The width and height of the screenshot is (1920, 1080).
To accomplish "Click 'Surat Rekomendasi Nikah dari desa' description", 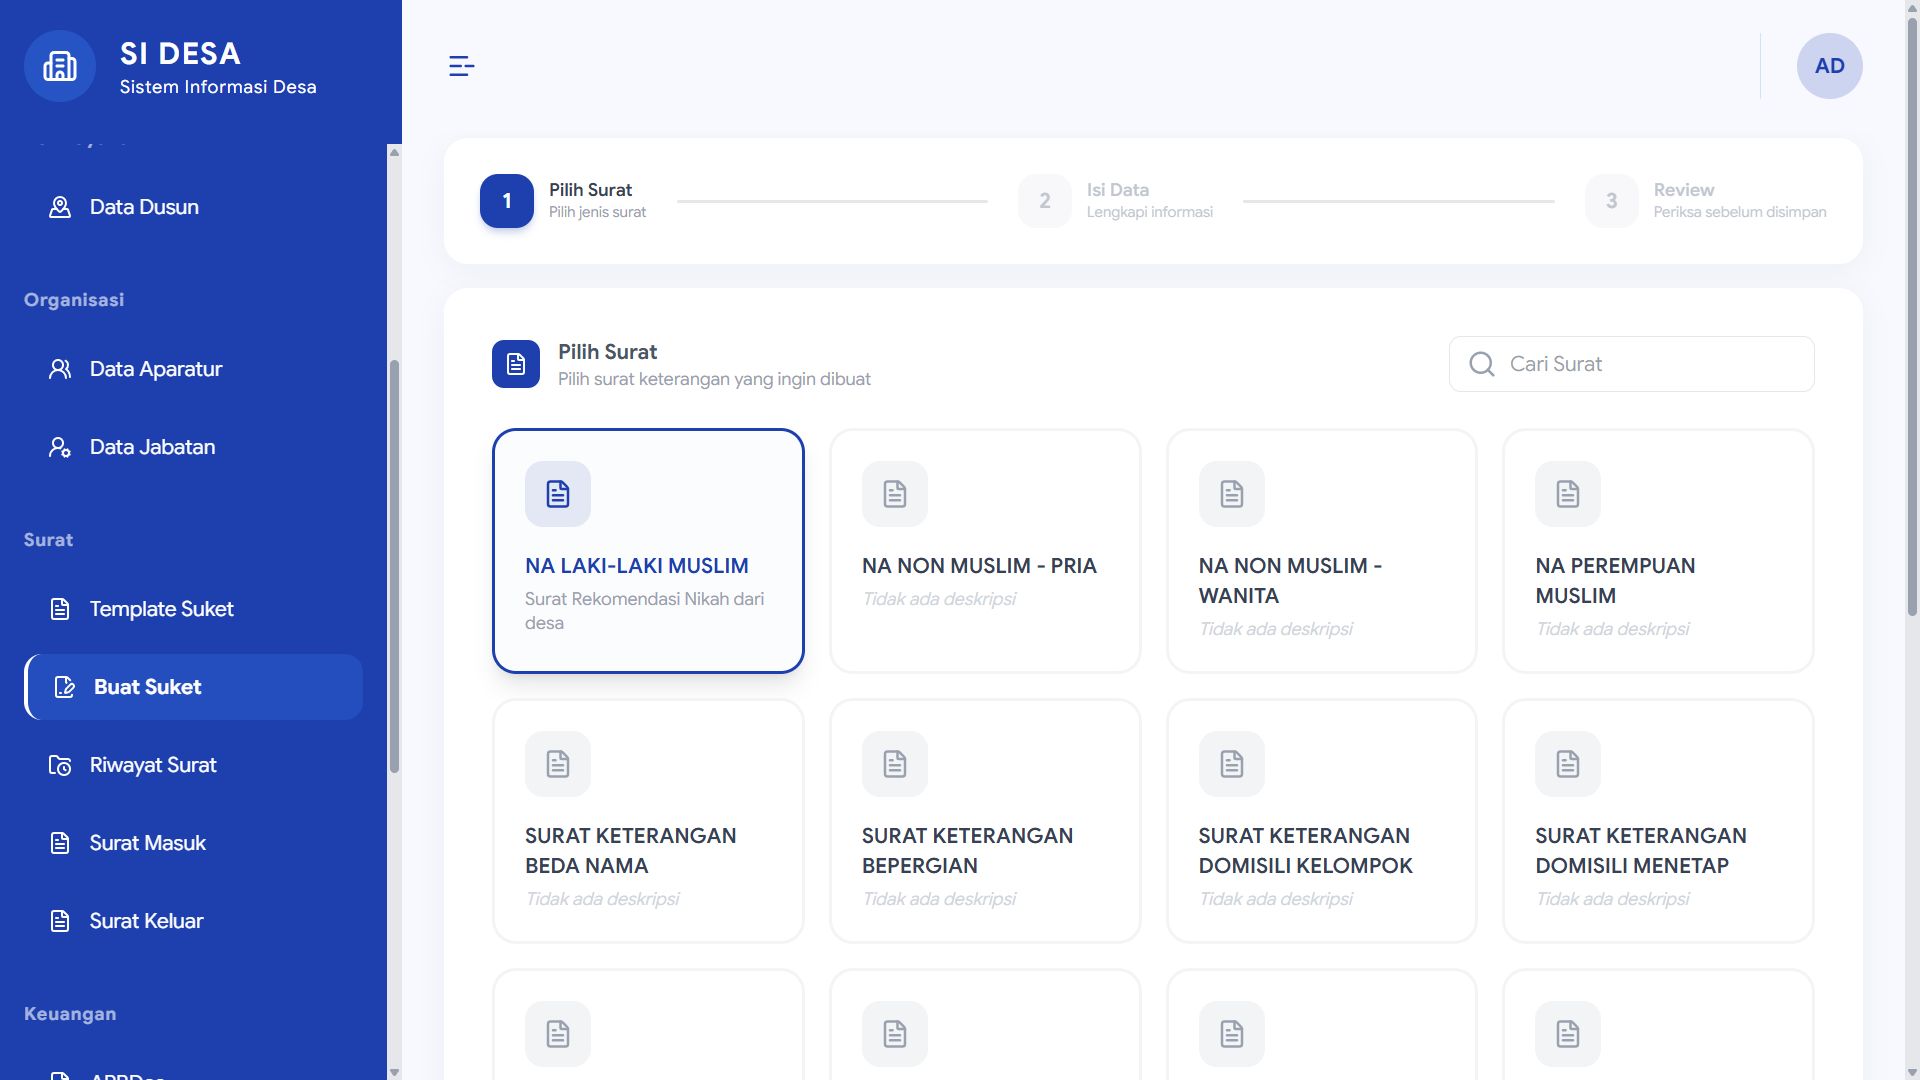I will pos(644,611).
